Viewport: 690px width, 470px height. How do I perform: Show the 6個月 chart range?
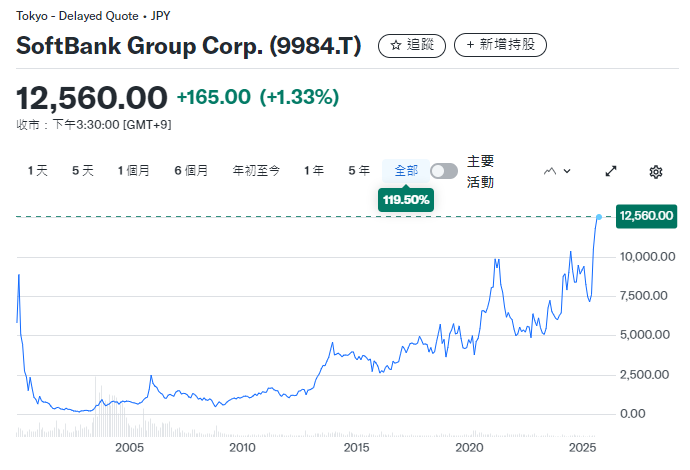[x=191, y=171]
